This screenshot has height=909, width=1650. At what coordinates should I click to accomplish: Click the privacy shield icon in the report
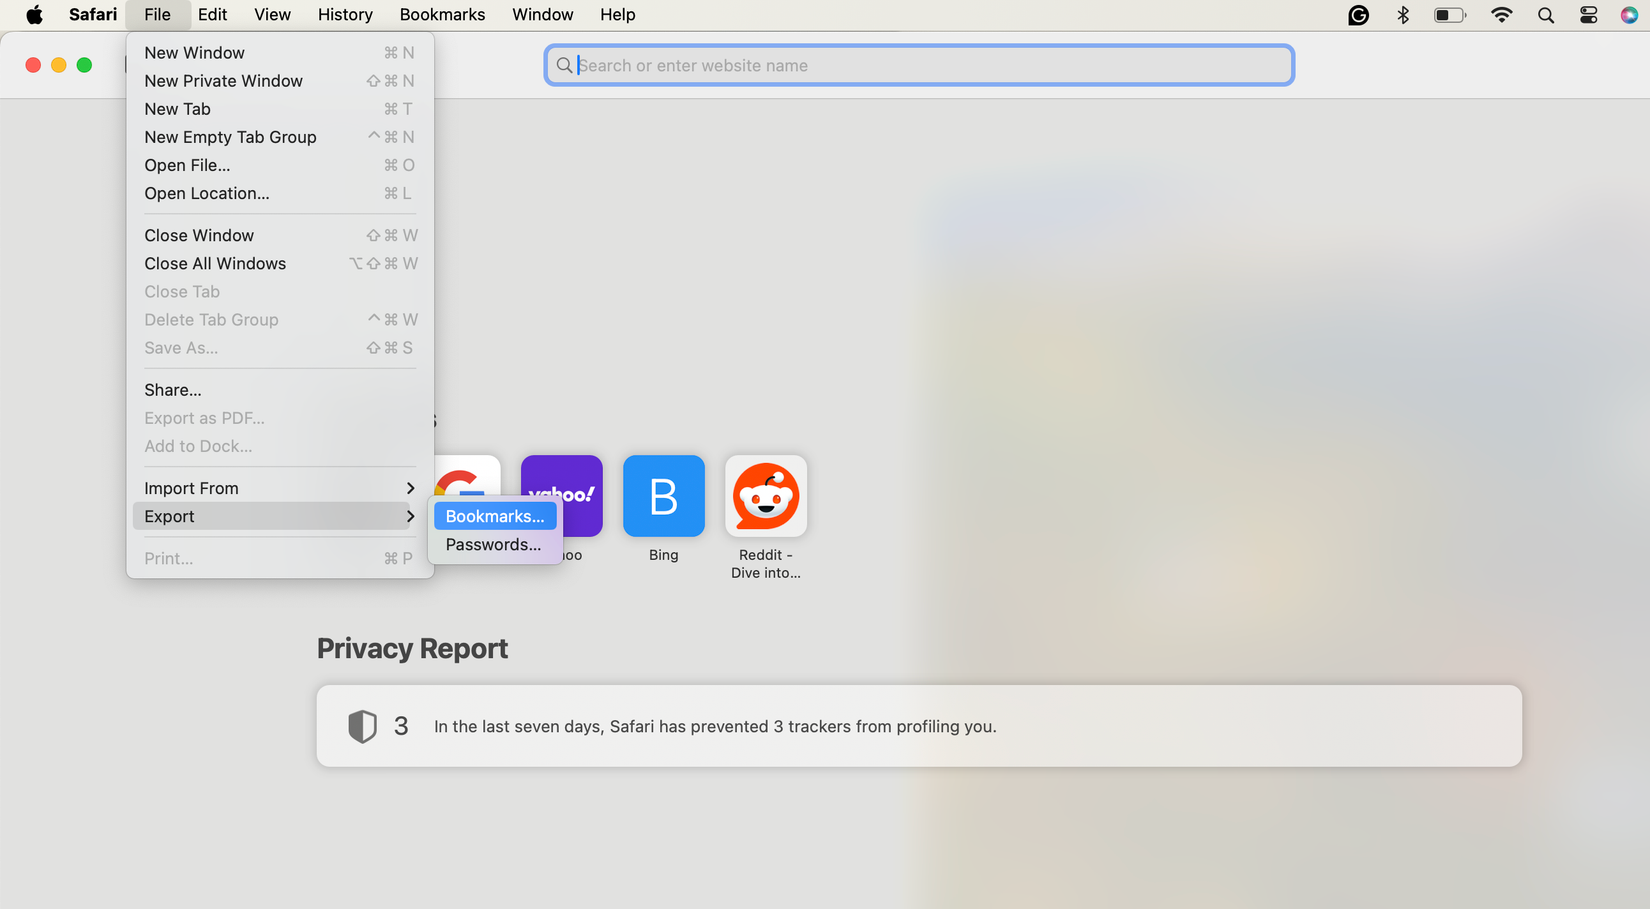[362, 726]
